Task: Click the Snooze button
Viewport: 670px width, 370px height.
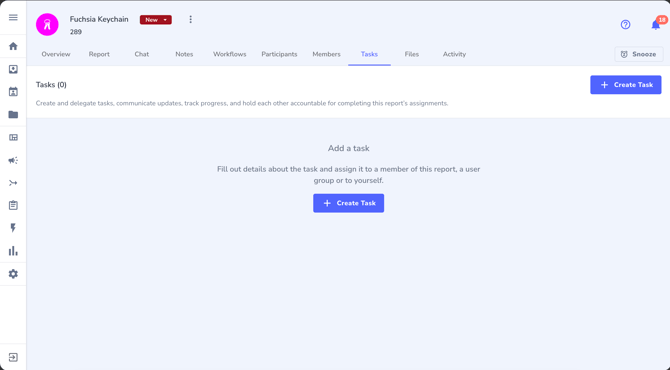Action: [639, 54]
